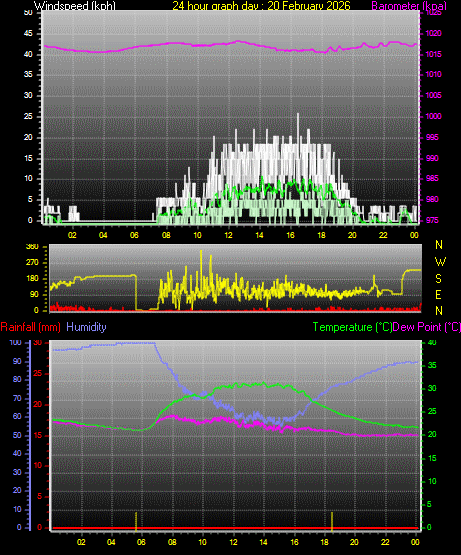Click the "1015" barometer axis value
Viewport: 461px width, 555px height.
(433, 54)
